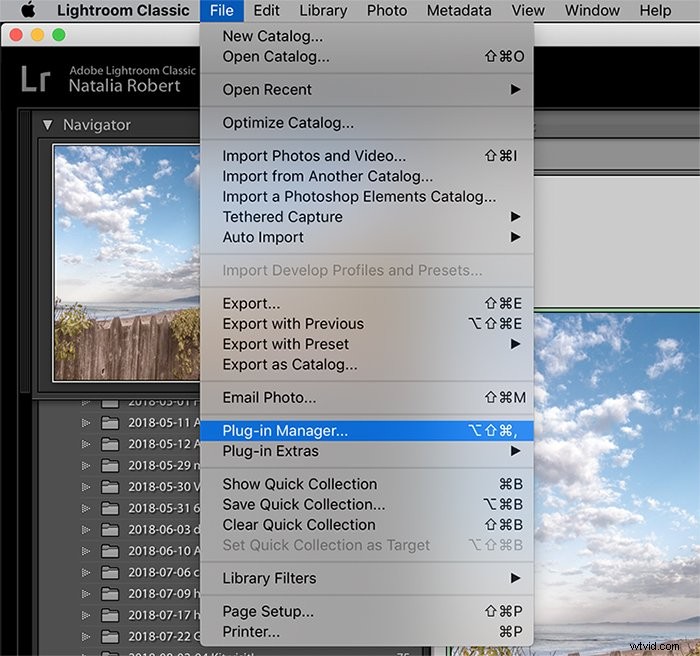The width and height of the screenshot is (700, 656).
Task: Choose Import Photos and Video...
Action: point(367,156)
